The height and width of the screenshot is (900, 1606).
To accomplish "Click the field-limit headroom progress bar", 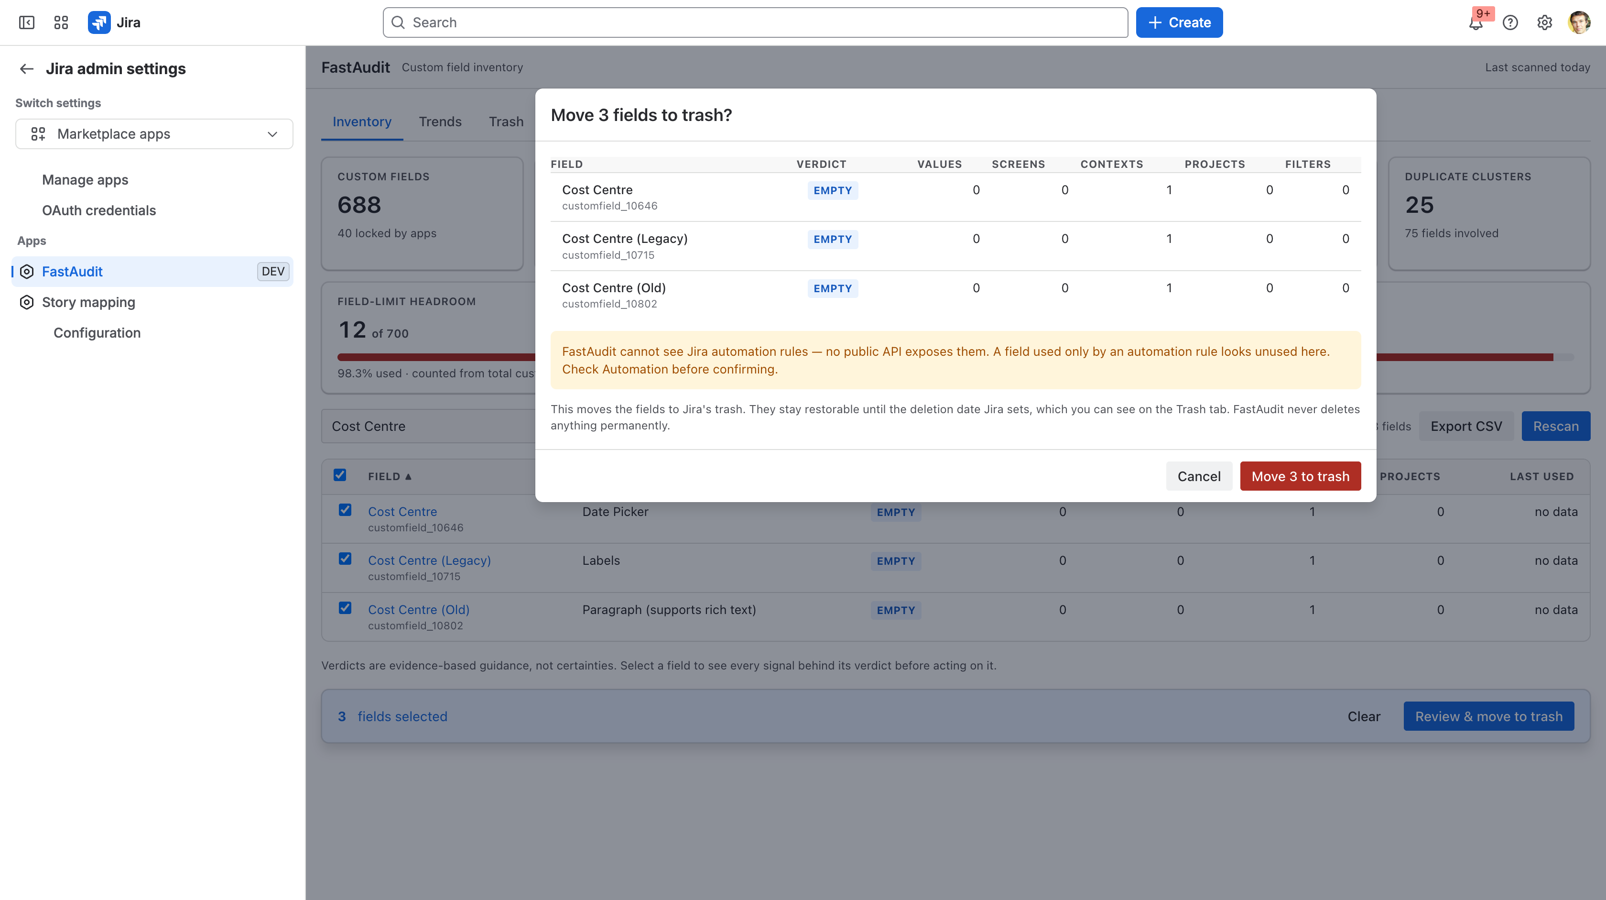I will click(x=955, y=357).
